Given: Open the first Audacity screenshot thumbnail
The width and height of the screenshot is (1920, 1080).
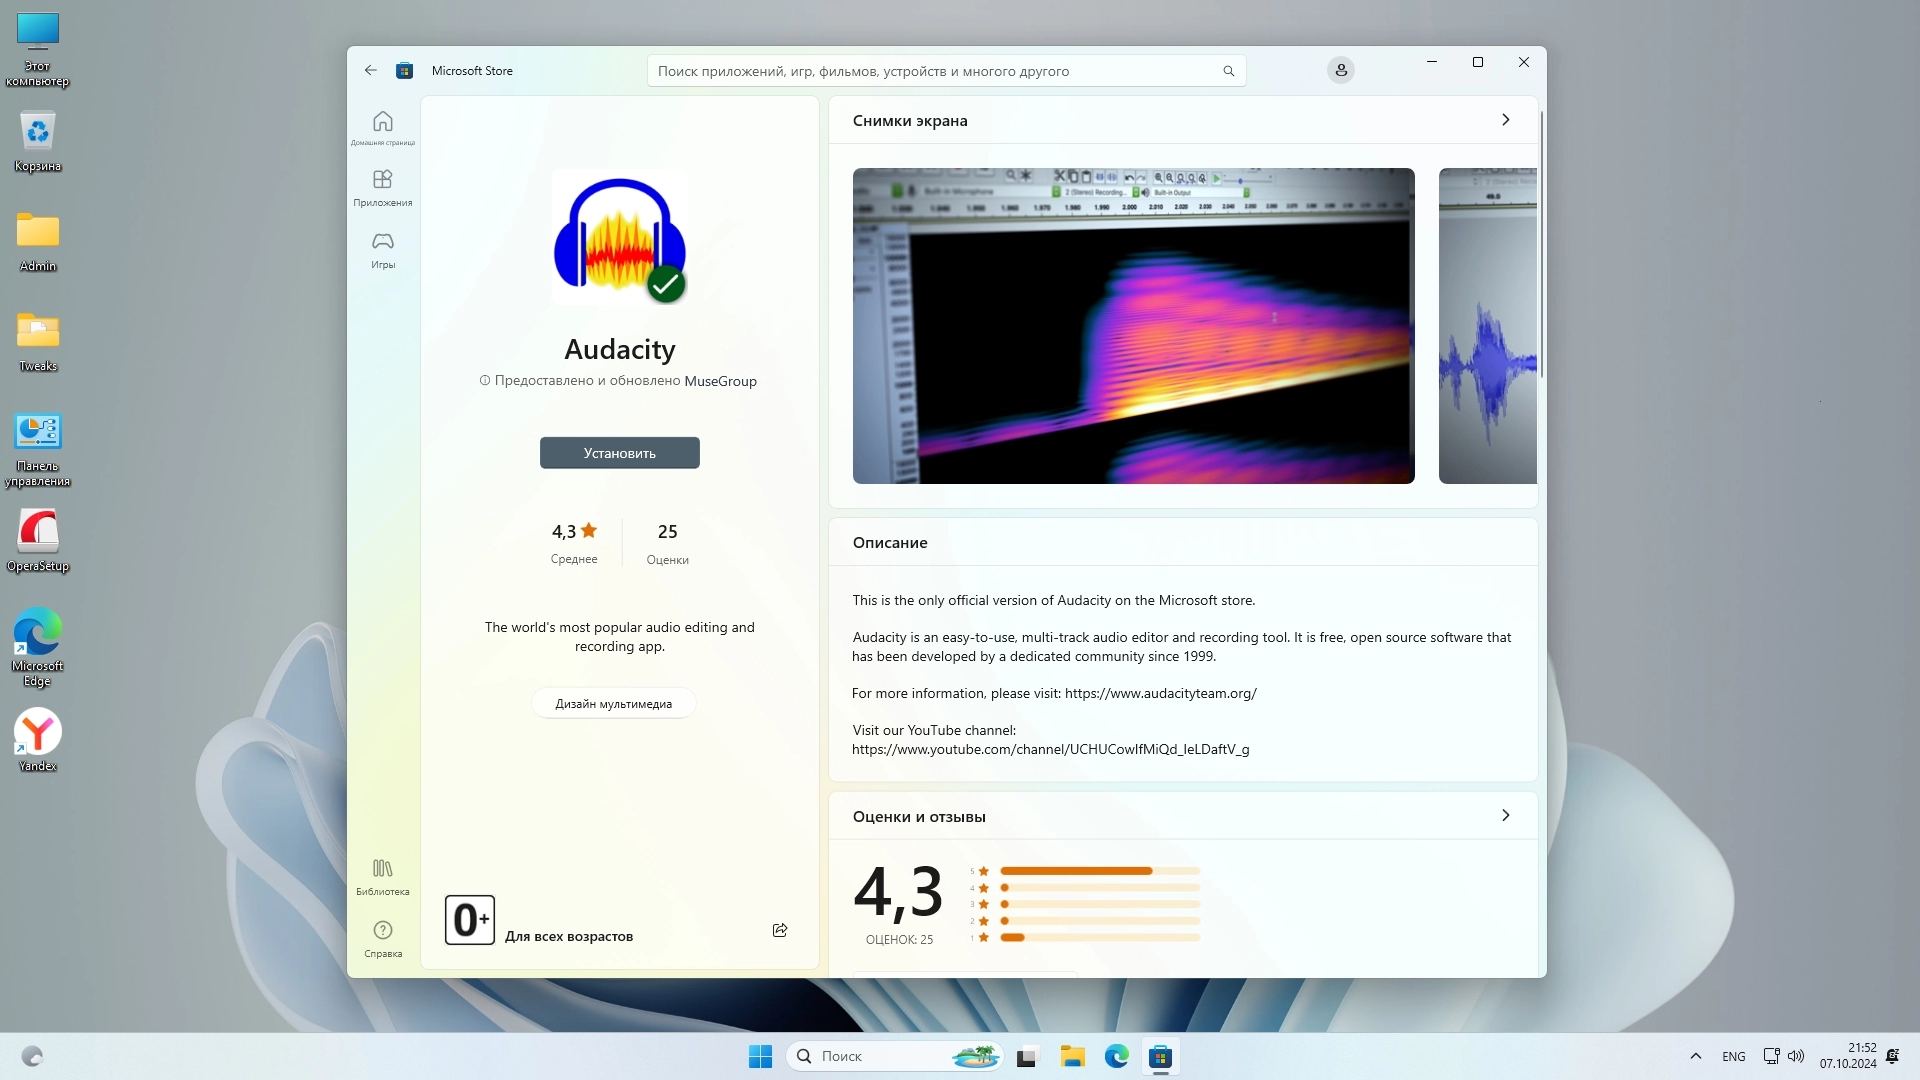Looking at the screenshot, I should (1133, 326).
